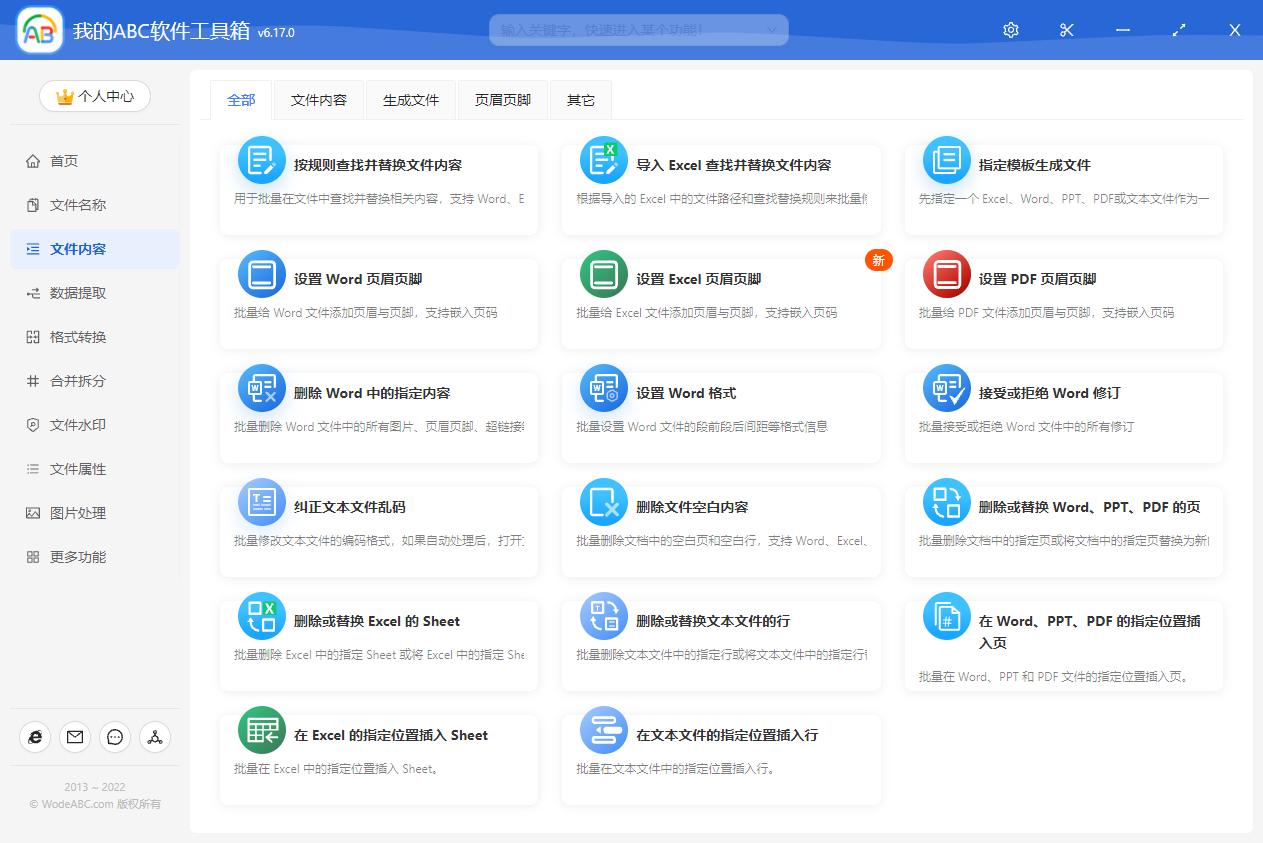Click the scissors tool icon in the title bar
Viewport: 1263px width, 843px height.
(x=1066, y=30)
